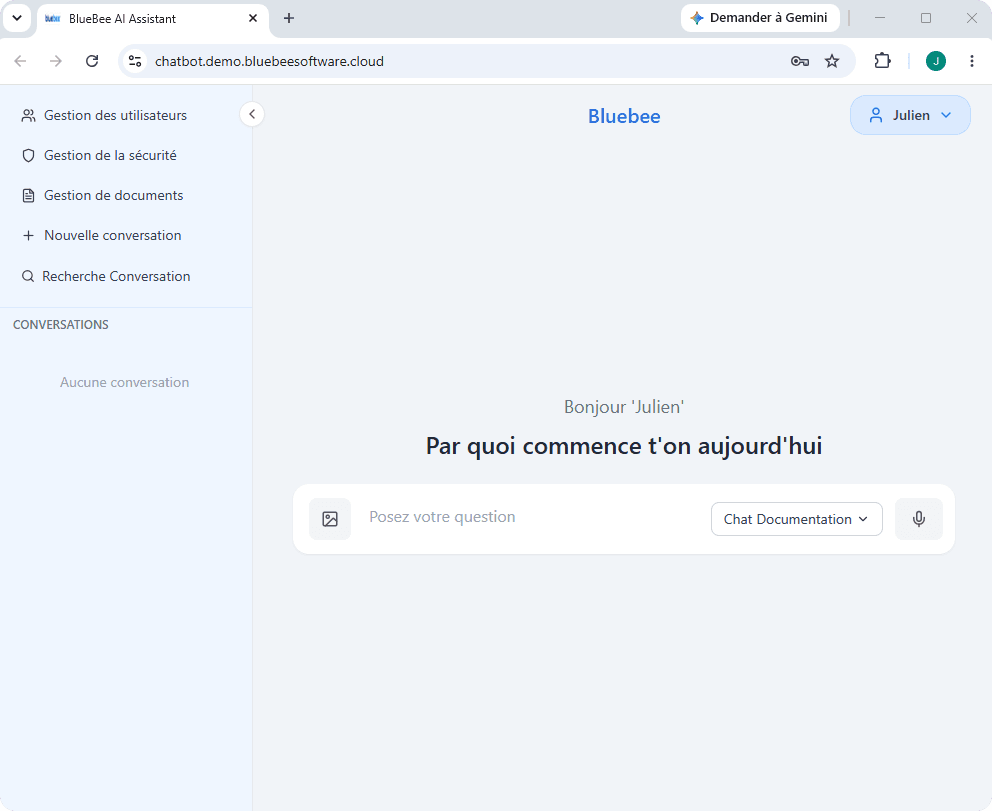
Task: Click the Aucune conversation text
Action: [125, 382]
